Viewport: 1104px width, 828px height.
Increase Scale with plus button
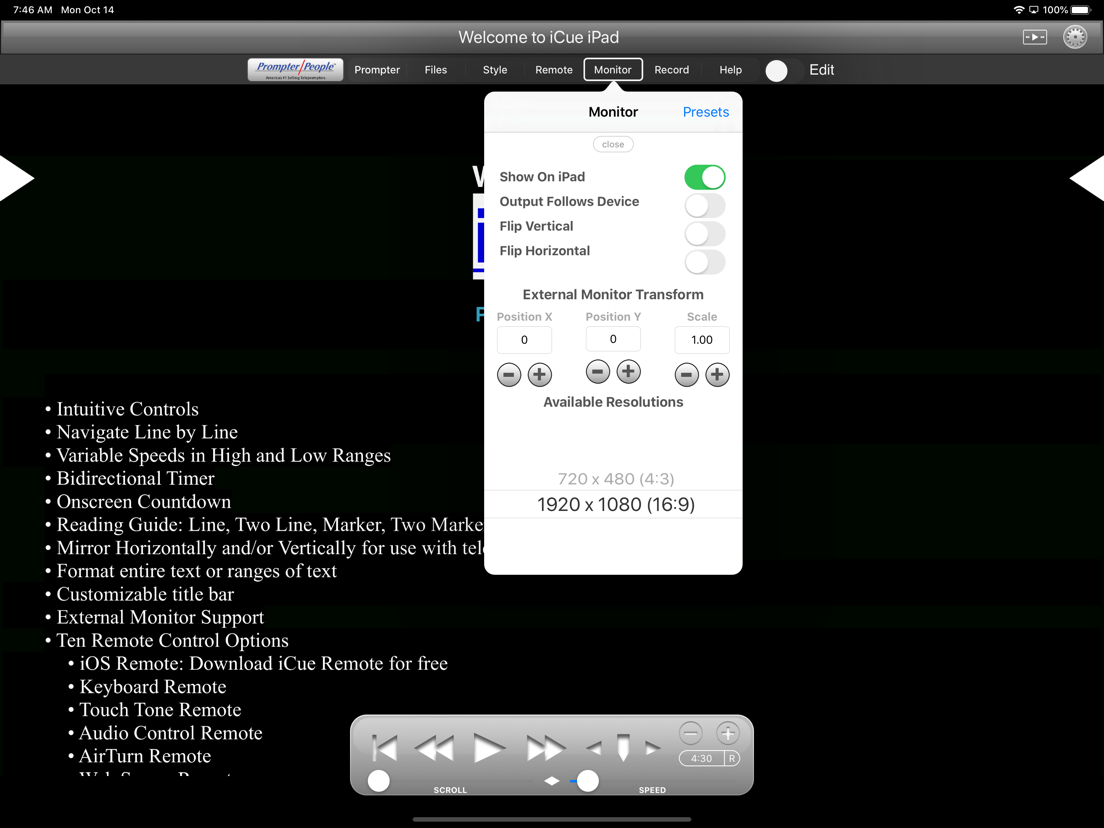point(717,375)
